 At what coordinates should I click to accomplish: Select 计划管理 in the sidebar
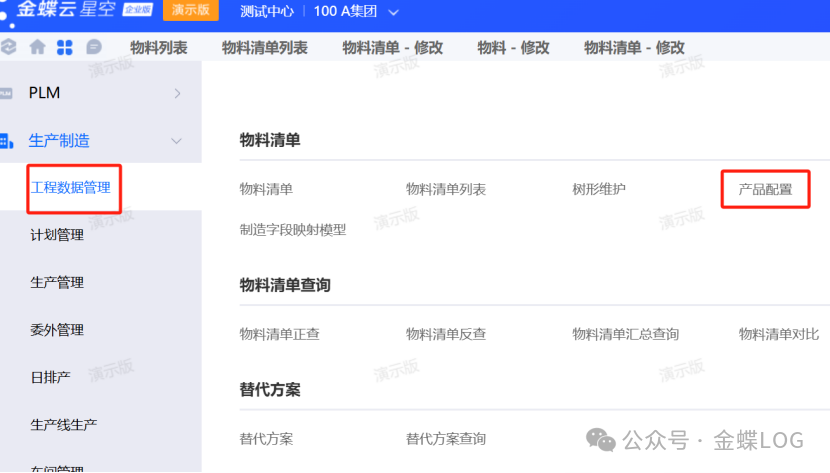(57, 235)
